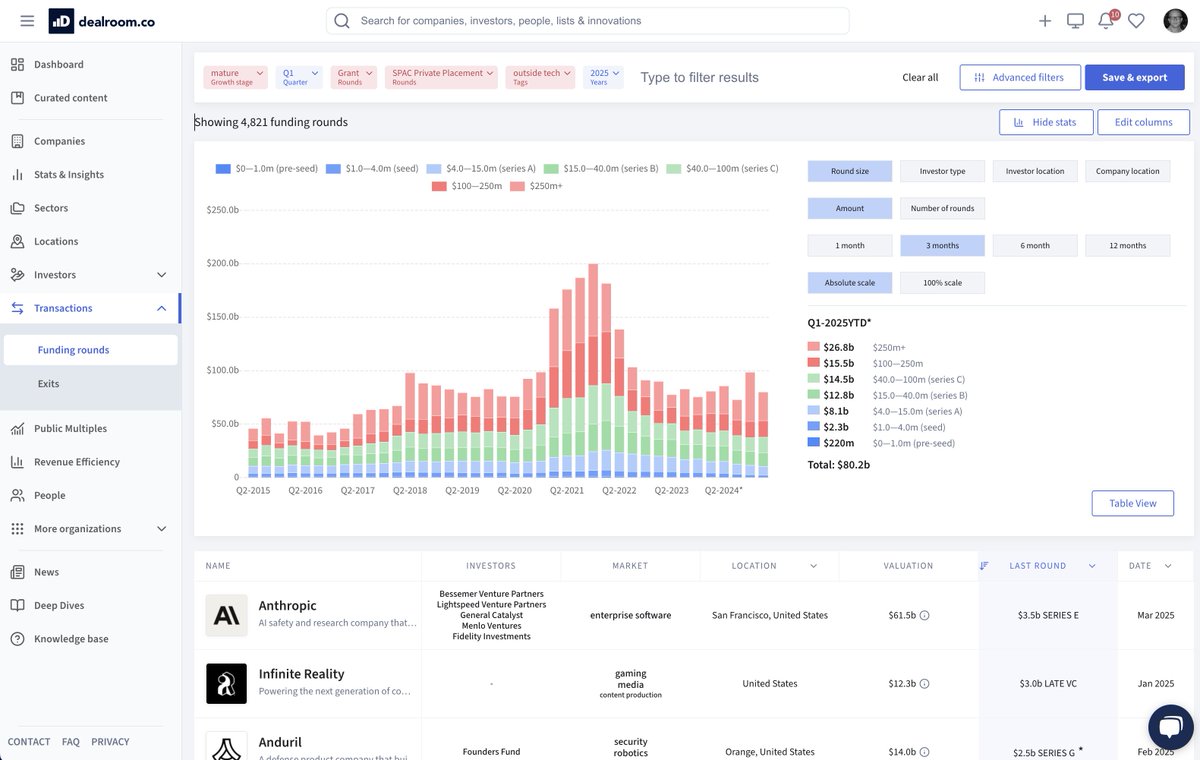
Task: Open the Locations page
Action: (x=56, y=241)
